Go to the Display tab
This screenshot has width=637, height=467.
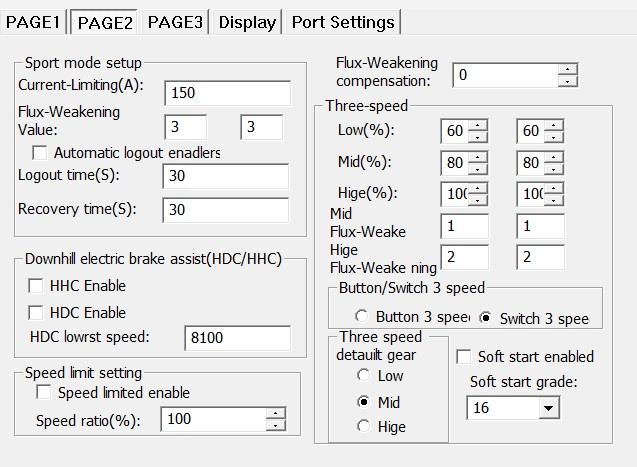coord(247,21)
